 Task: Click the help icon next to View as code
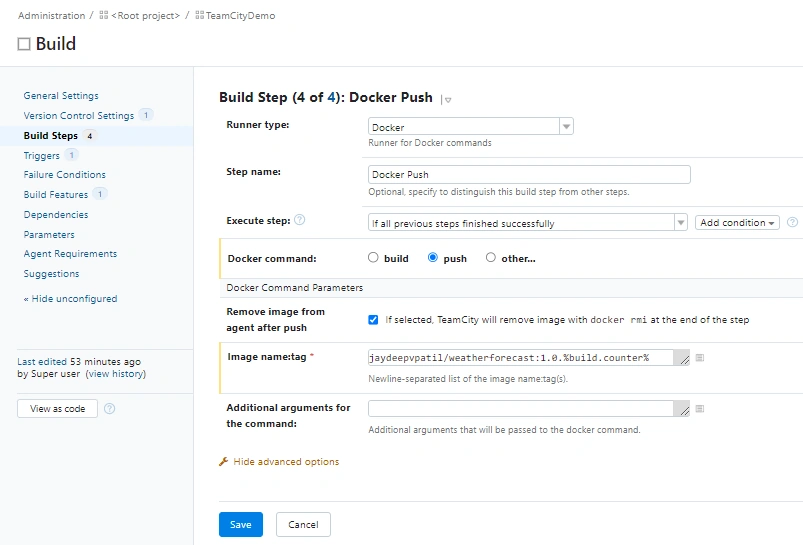coord(110,408)
